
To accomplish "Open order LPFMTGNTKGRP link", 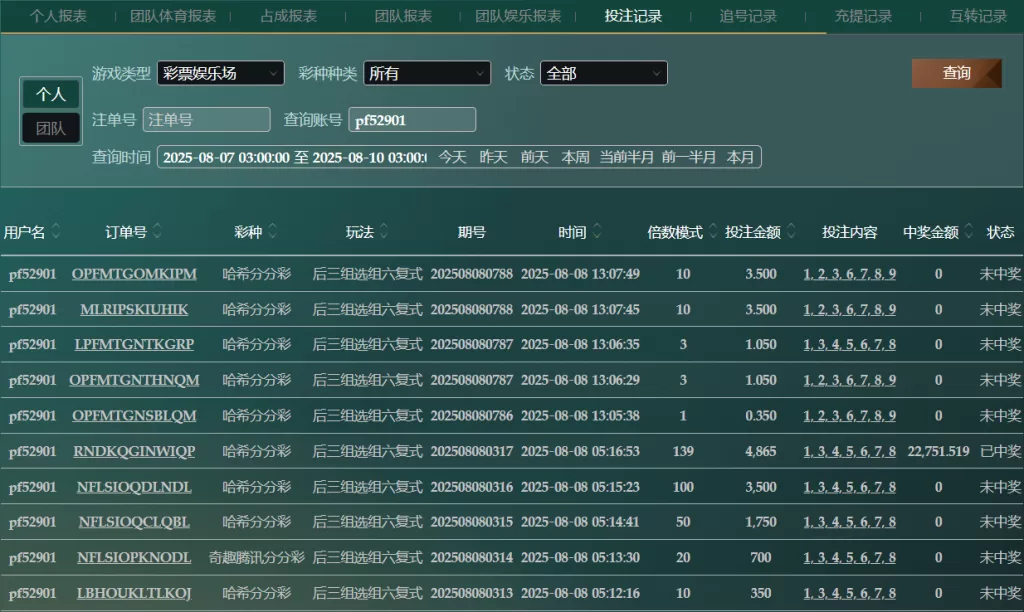I will tap(134, 344).
